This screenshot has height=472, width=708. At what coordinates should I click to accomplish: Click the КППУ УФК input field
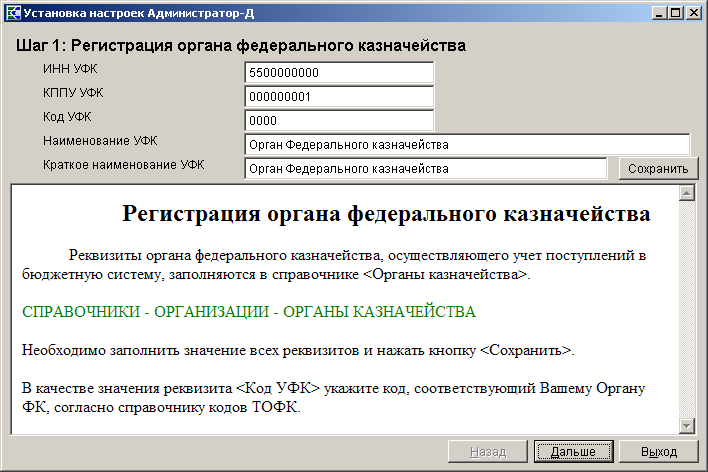(x=339, y=97)
